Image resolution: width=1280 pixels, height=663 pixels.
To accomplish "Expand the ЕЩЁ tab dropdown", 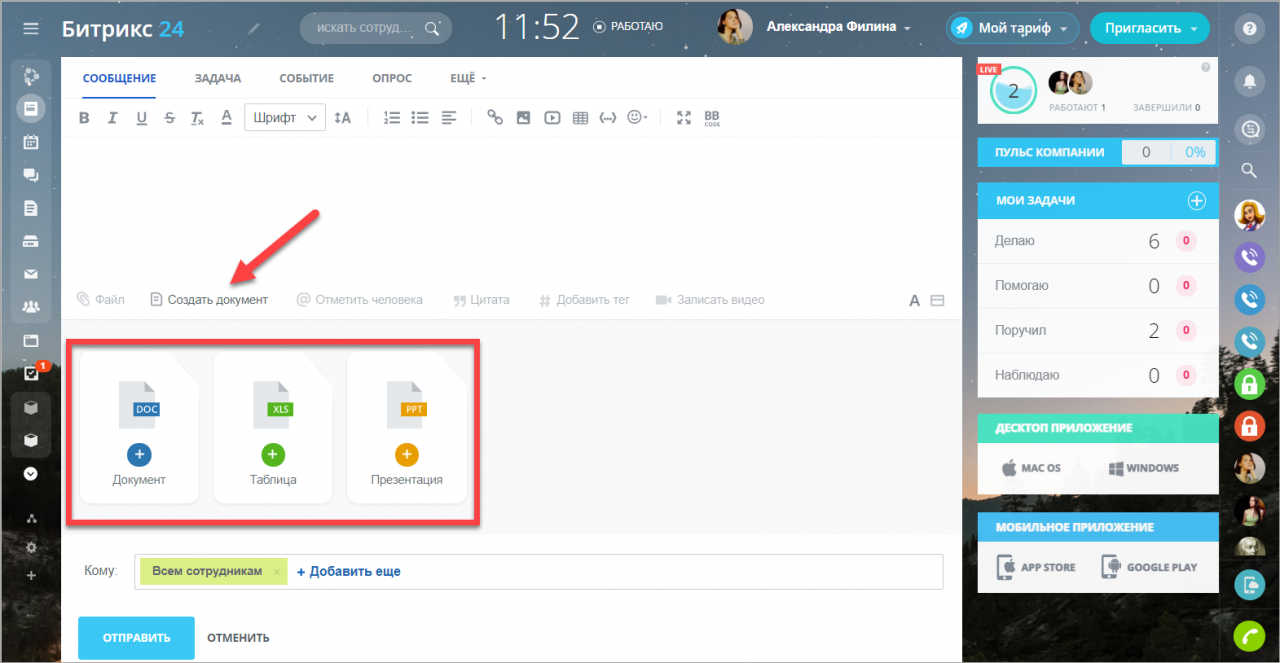I will [469, 78].
